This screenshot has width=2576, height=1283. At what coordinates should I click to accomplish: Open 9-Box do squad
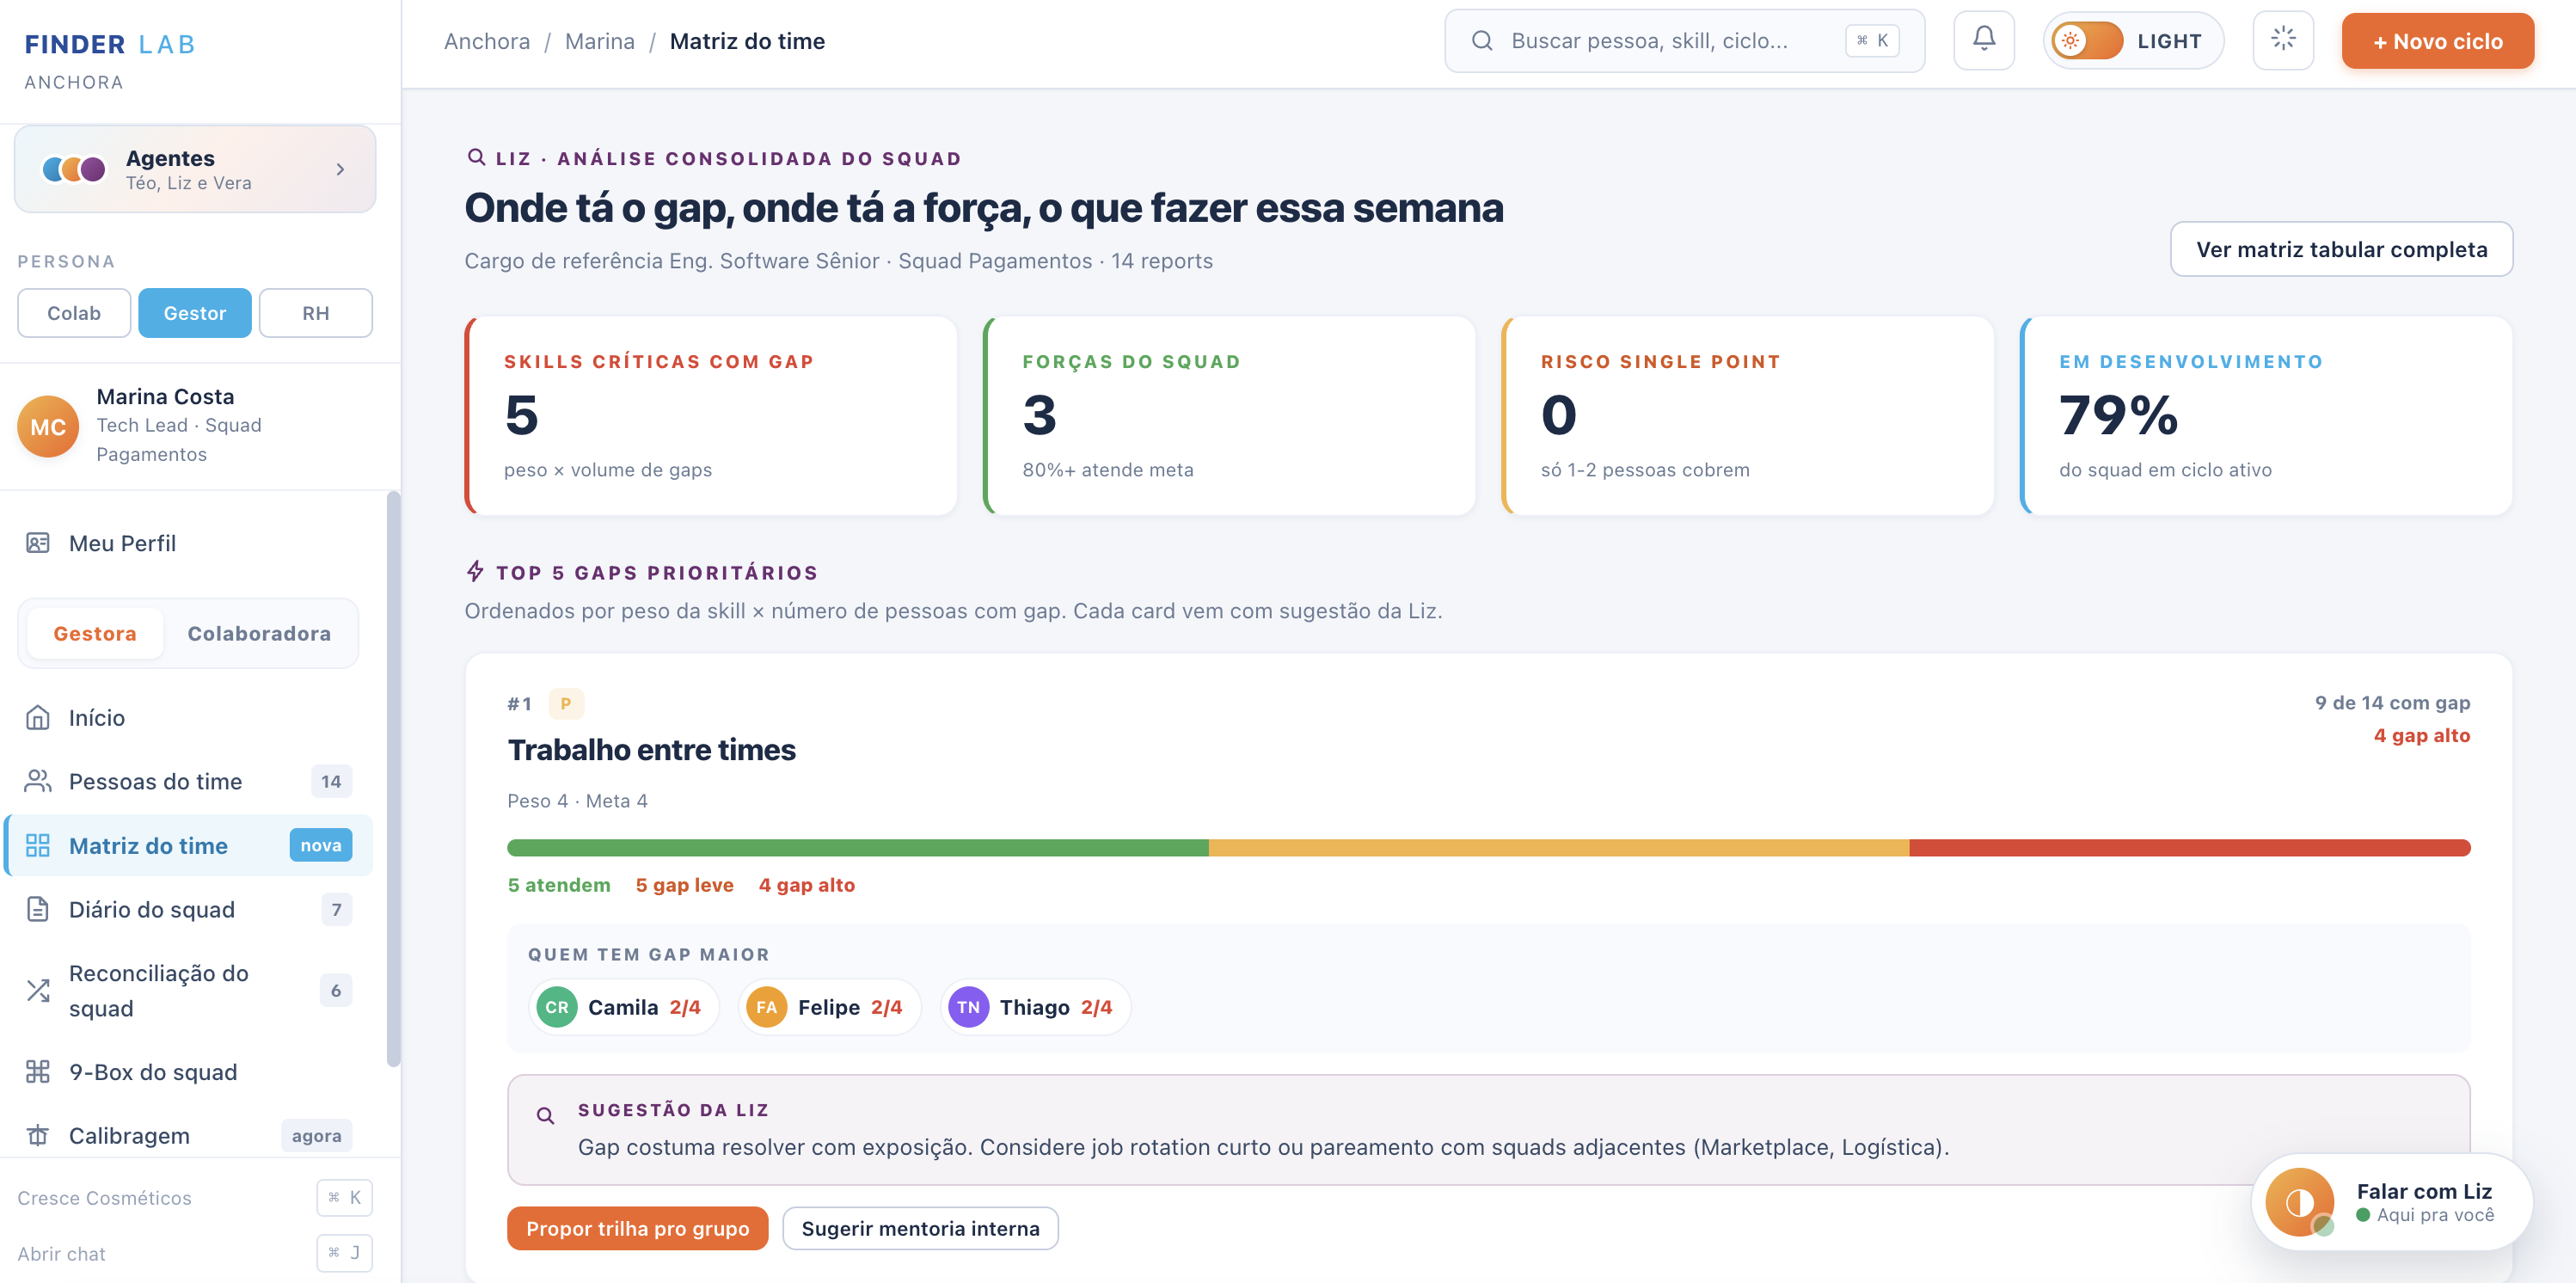[188, 1072]
